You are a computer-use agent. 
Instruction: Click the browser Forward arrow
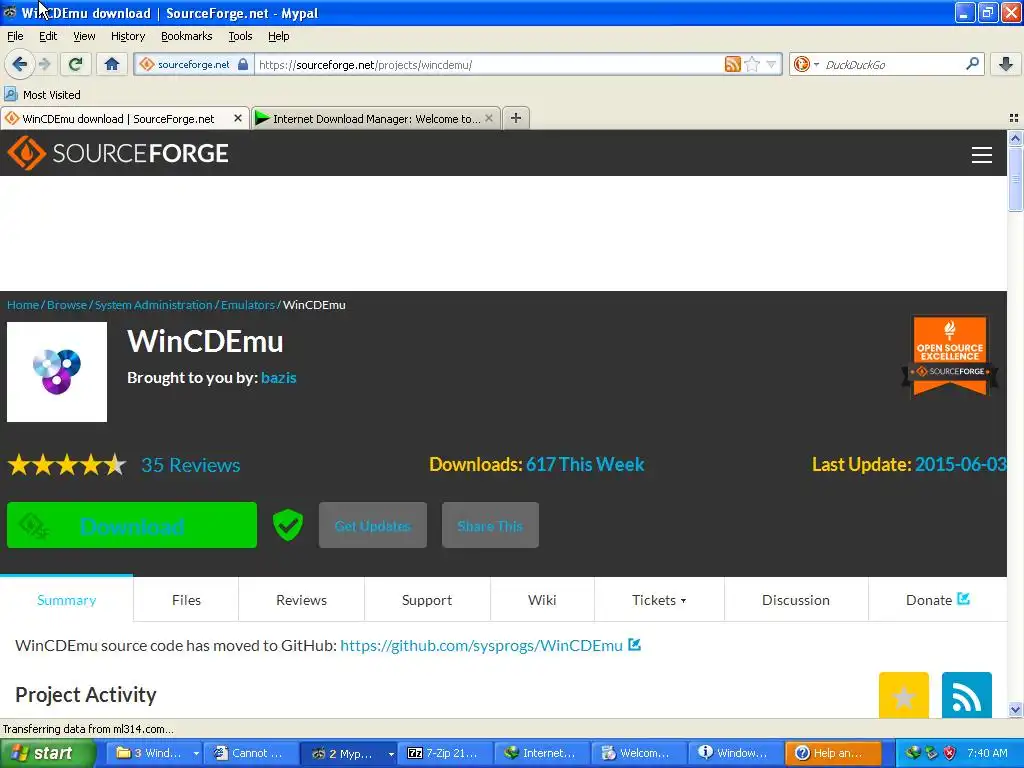tap(44, 64)
